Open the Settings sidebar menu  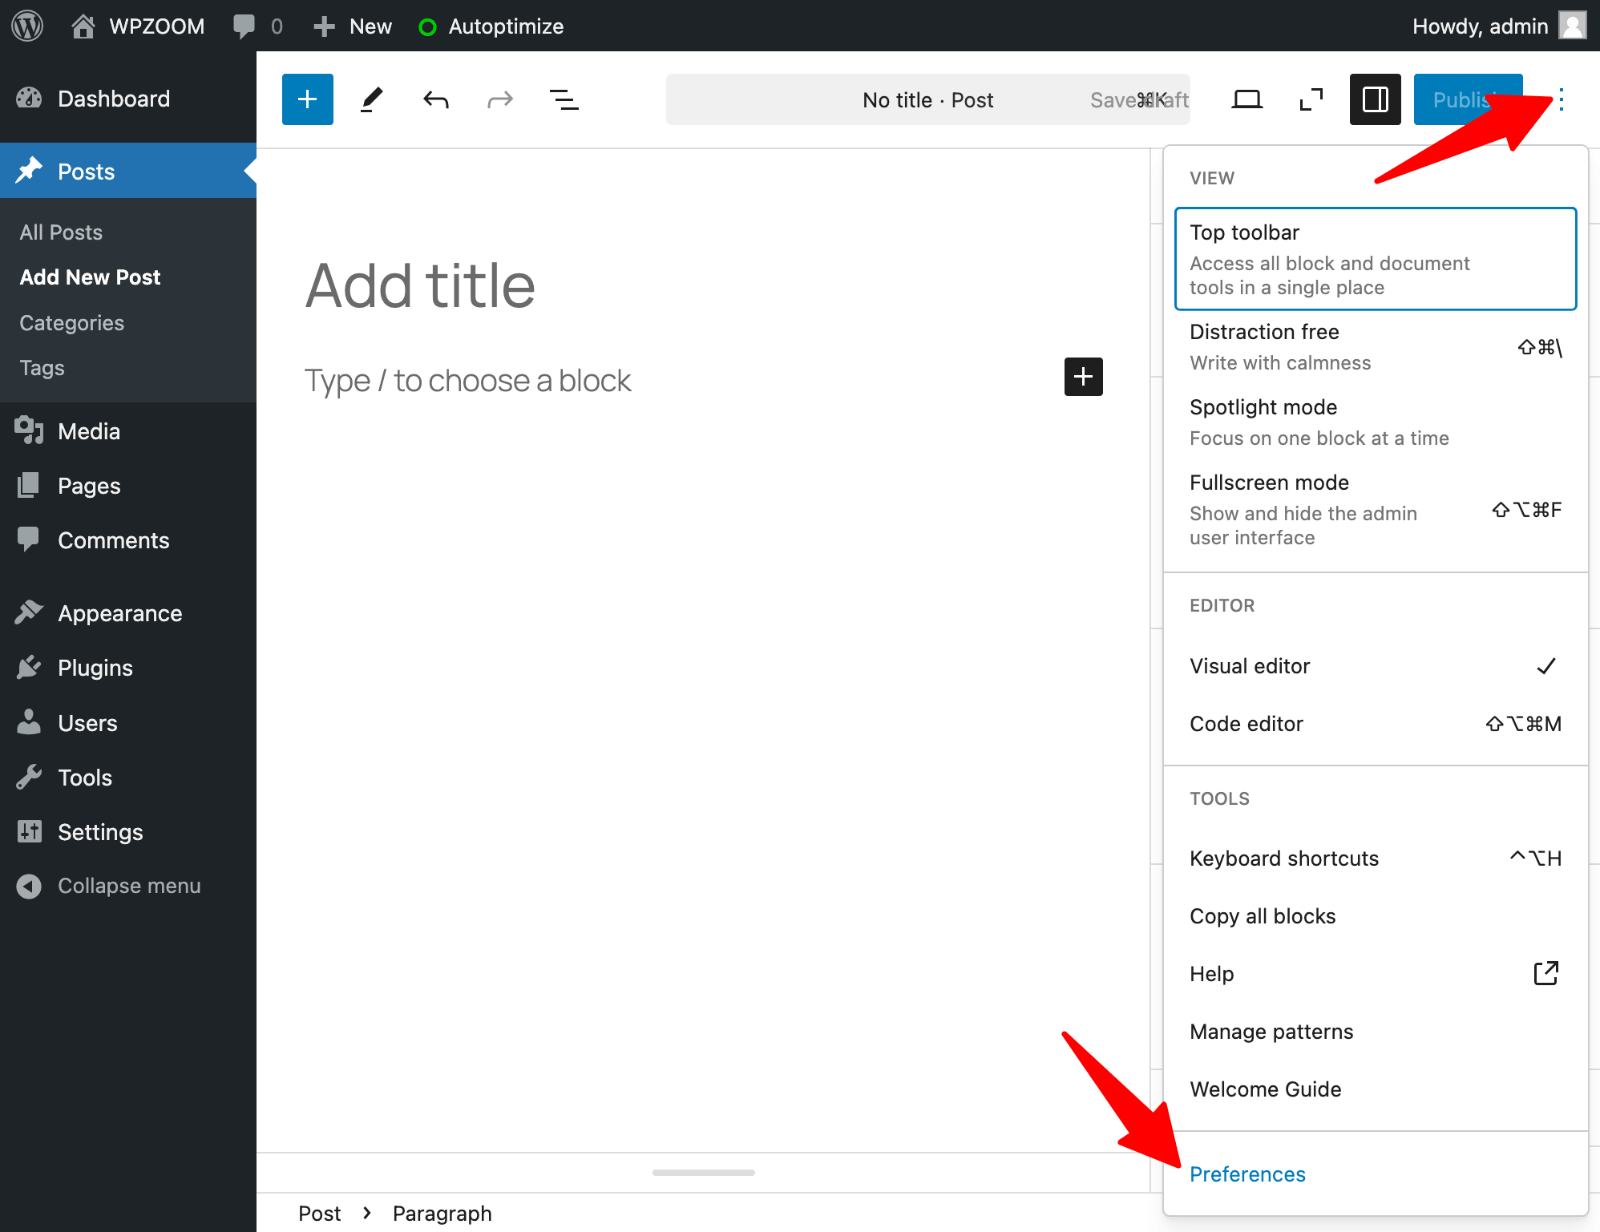pyautogui.click(x=128, y=832)
